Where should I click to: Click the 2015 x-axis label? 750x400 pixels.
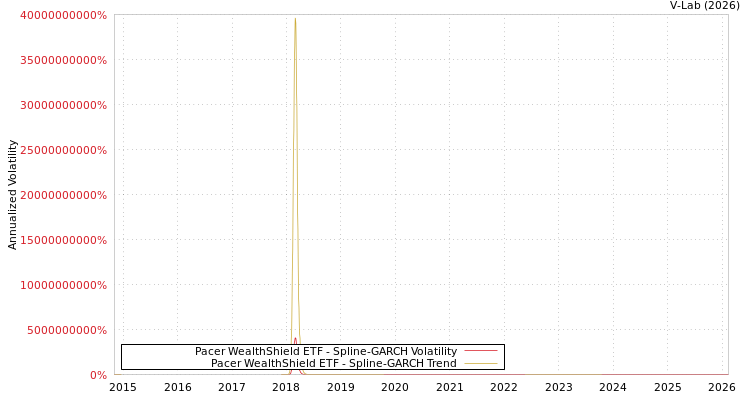tap(123, 387)
